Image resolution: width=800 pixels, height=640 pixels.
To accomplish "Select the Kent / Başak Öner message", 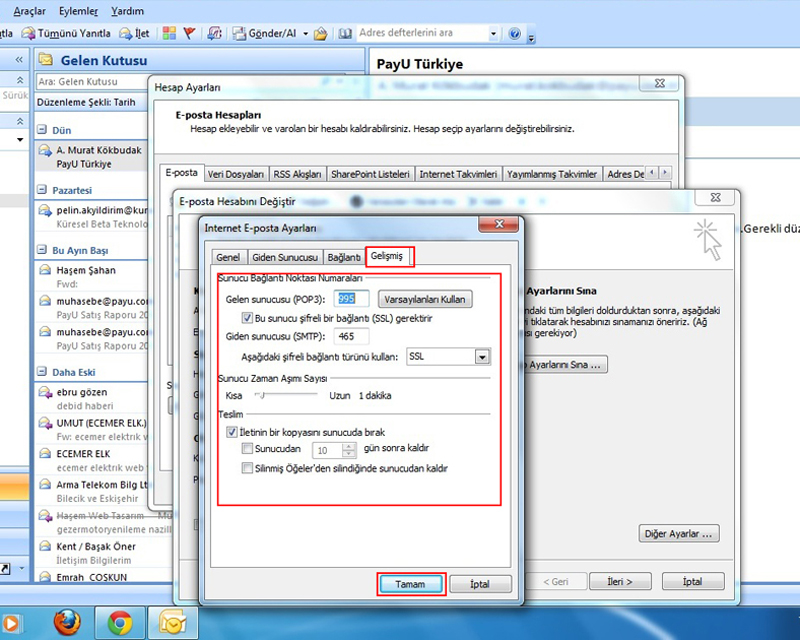I will [x=102, y=553].
